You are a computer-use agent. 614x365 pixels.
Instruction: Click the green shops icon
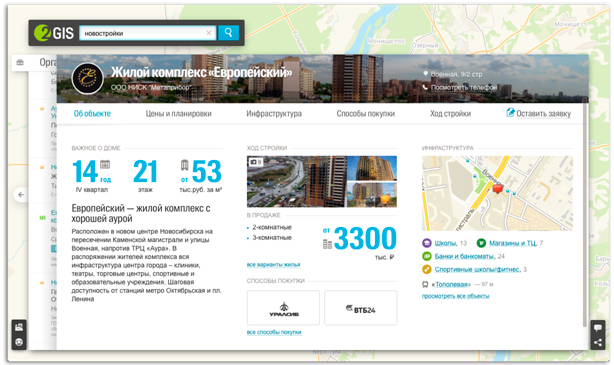(481, 243)
